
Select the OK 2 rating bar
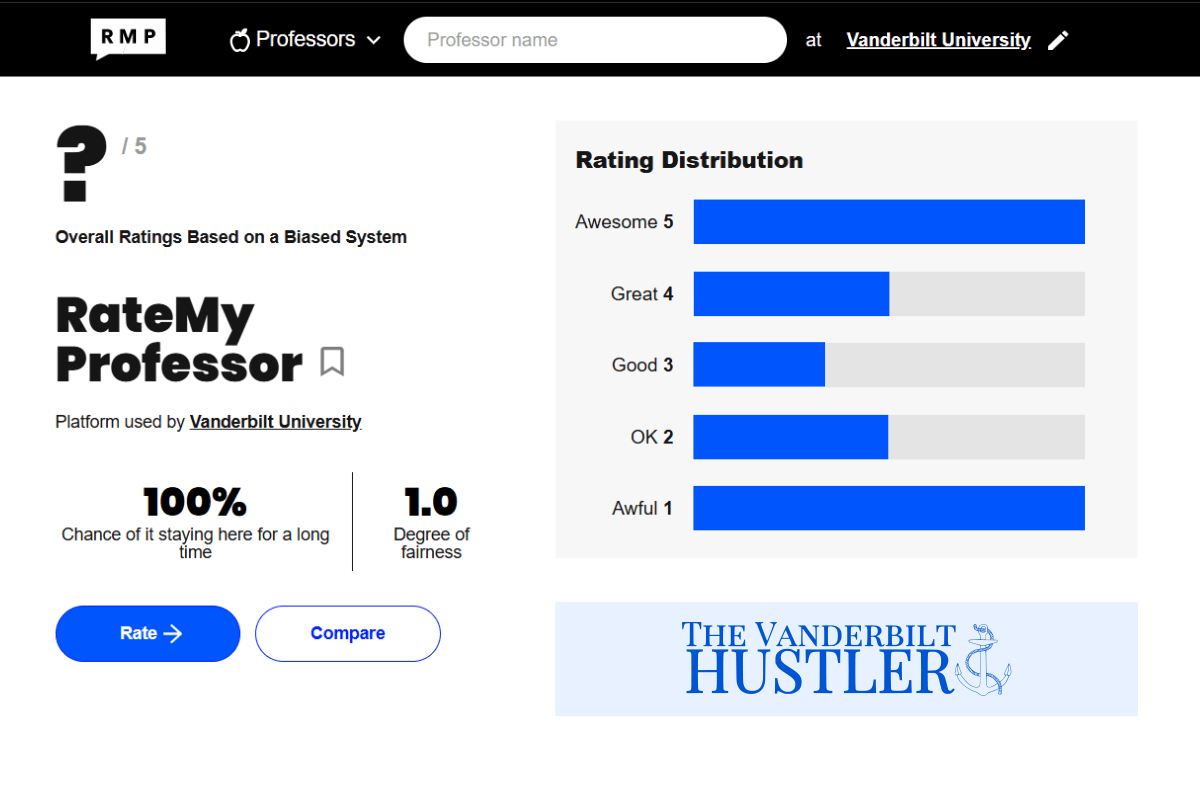[889, 437]
